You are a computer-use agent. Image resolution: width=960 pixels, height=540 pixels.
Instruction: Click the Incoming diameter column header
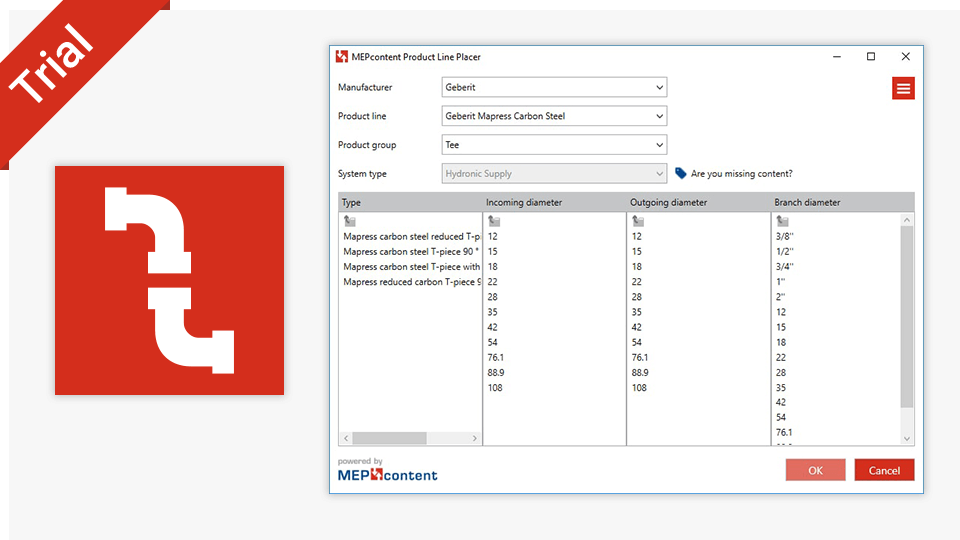pyautogui.click(x=554, y=202)
